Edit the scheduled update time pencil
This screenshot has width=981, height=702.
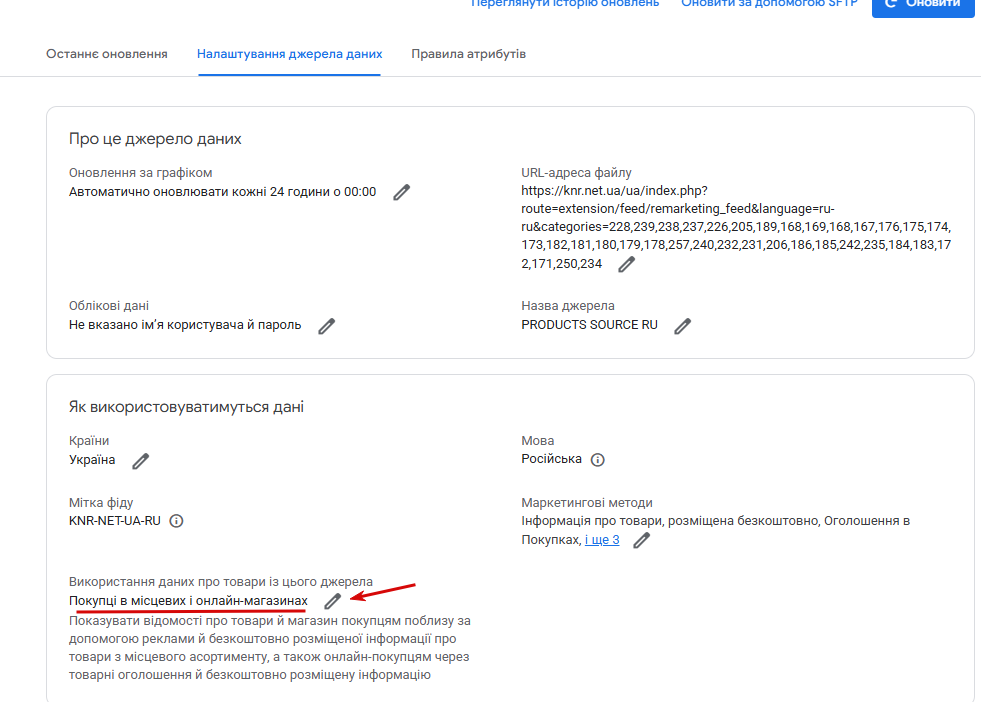[402, 192]
